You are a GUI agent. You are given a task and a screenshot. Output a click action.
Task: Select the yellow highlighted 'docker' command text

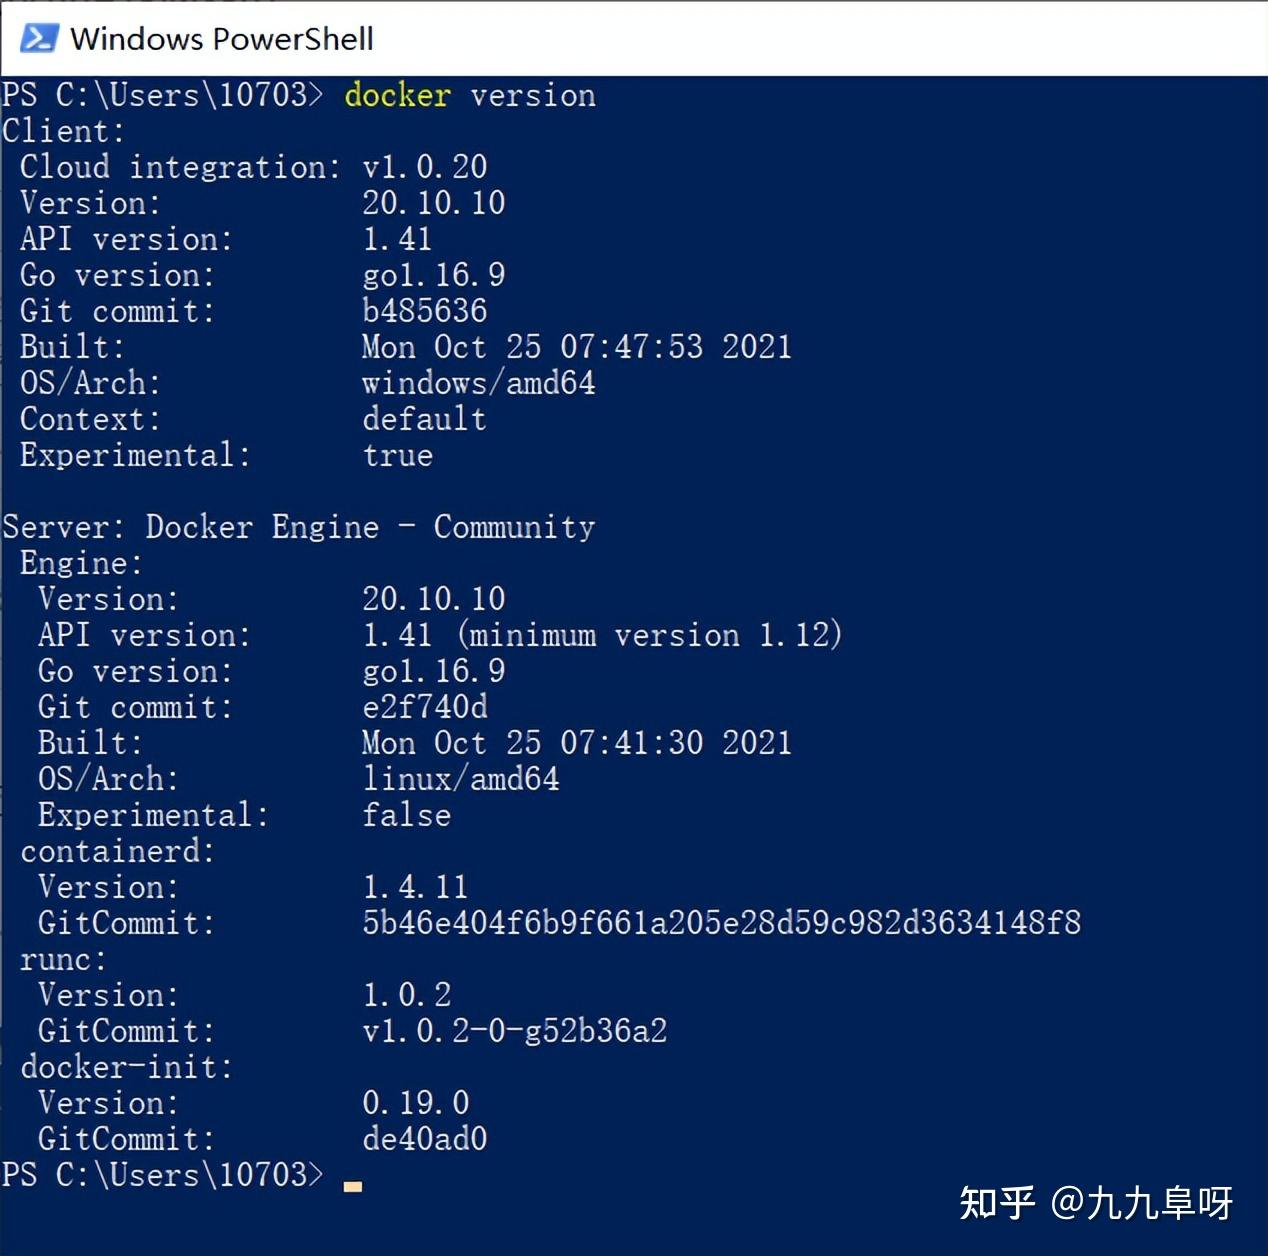tap(397, 95)
